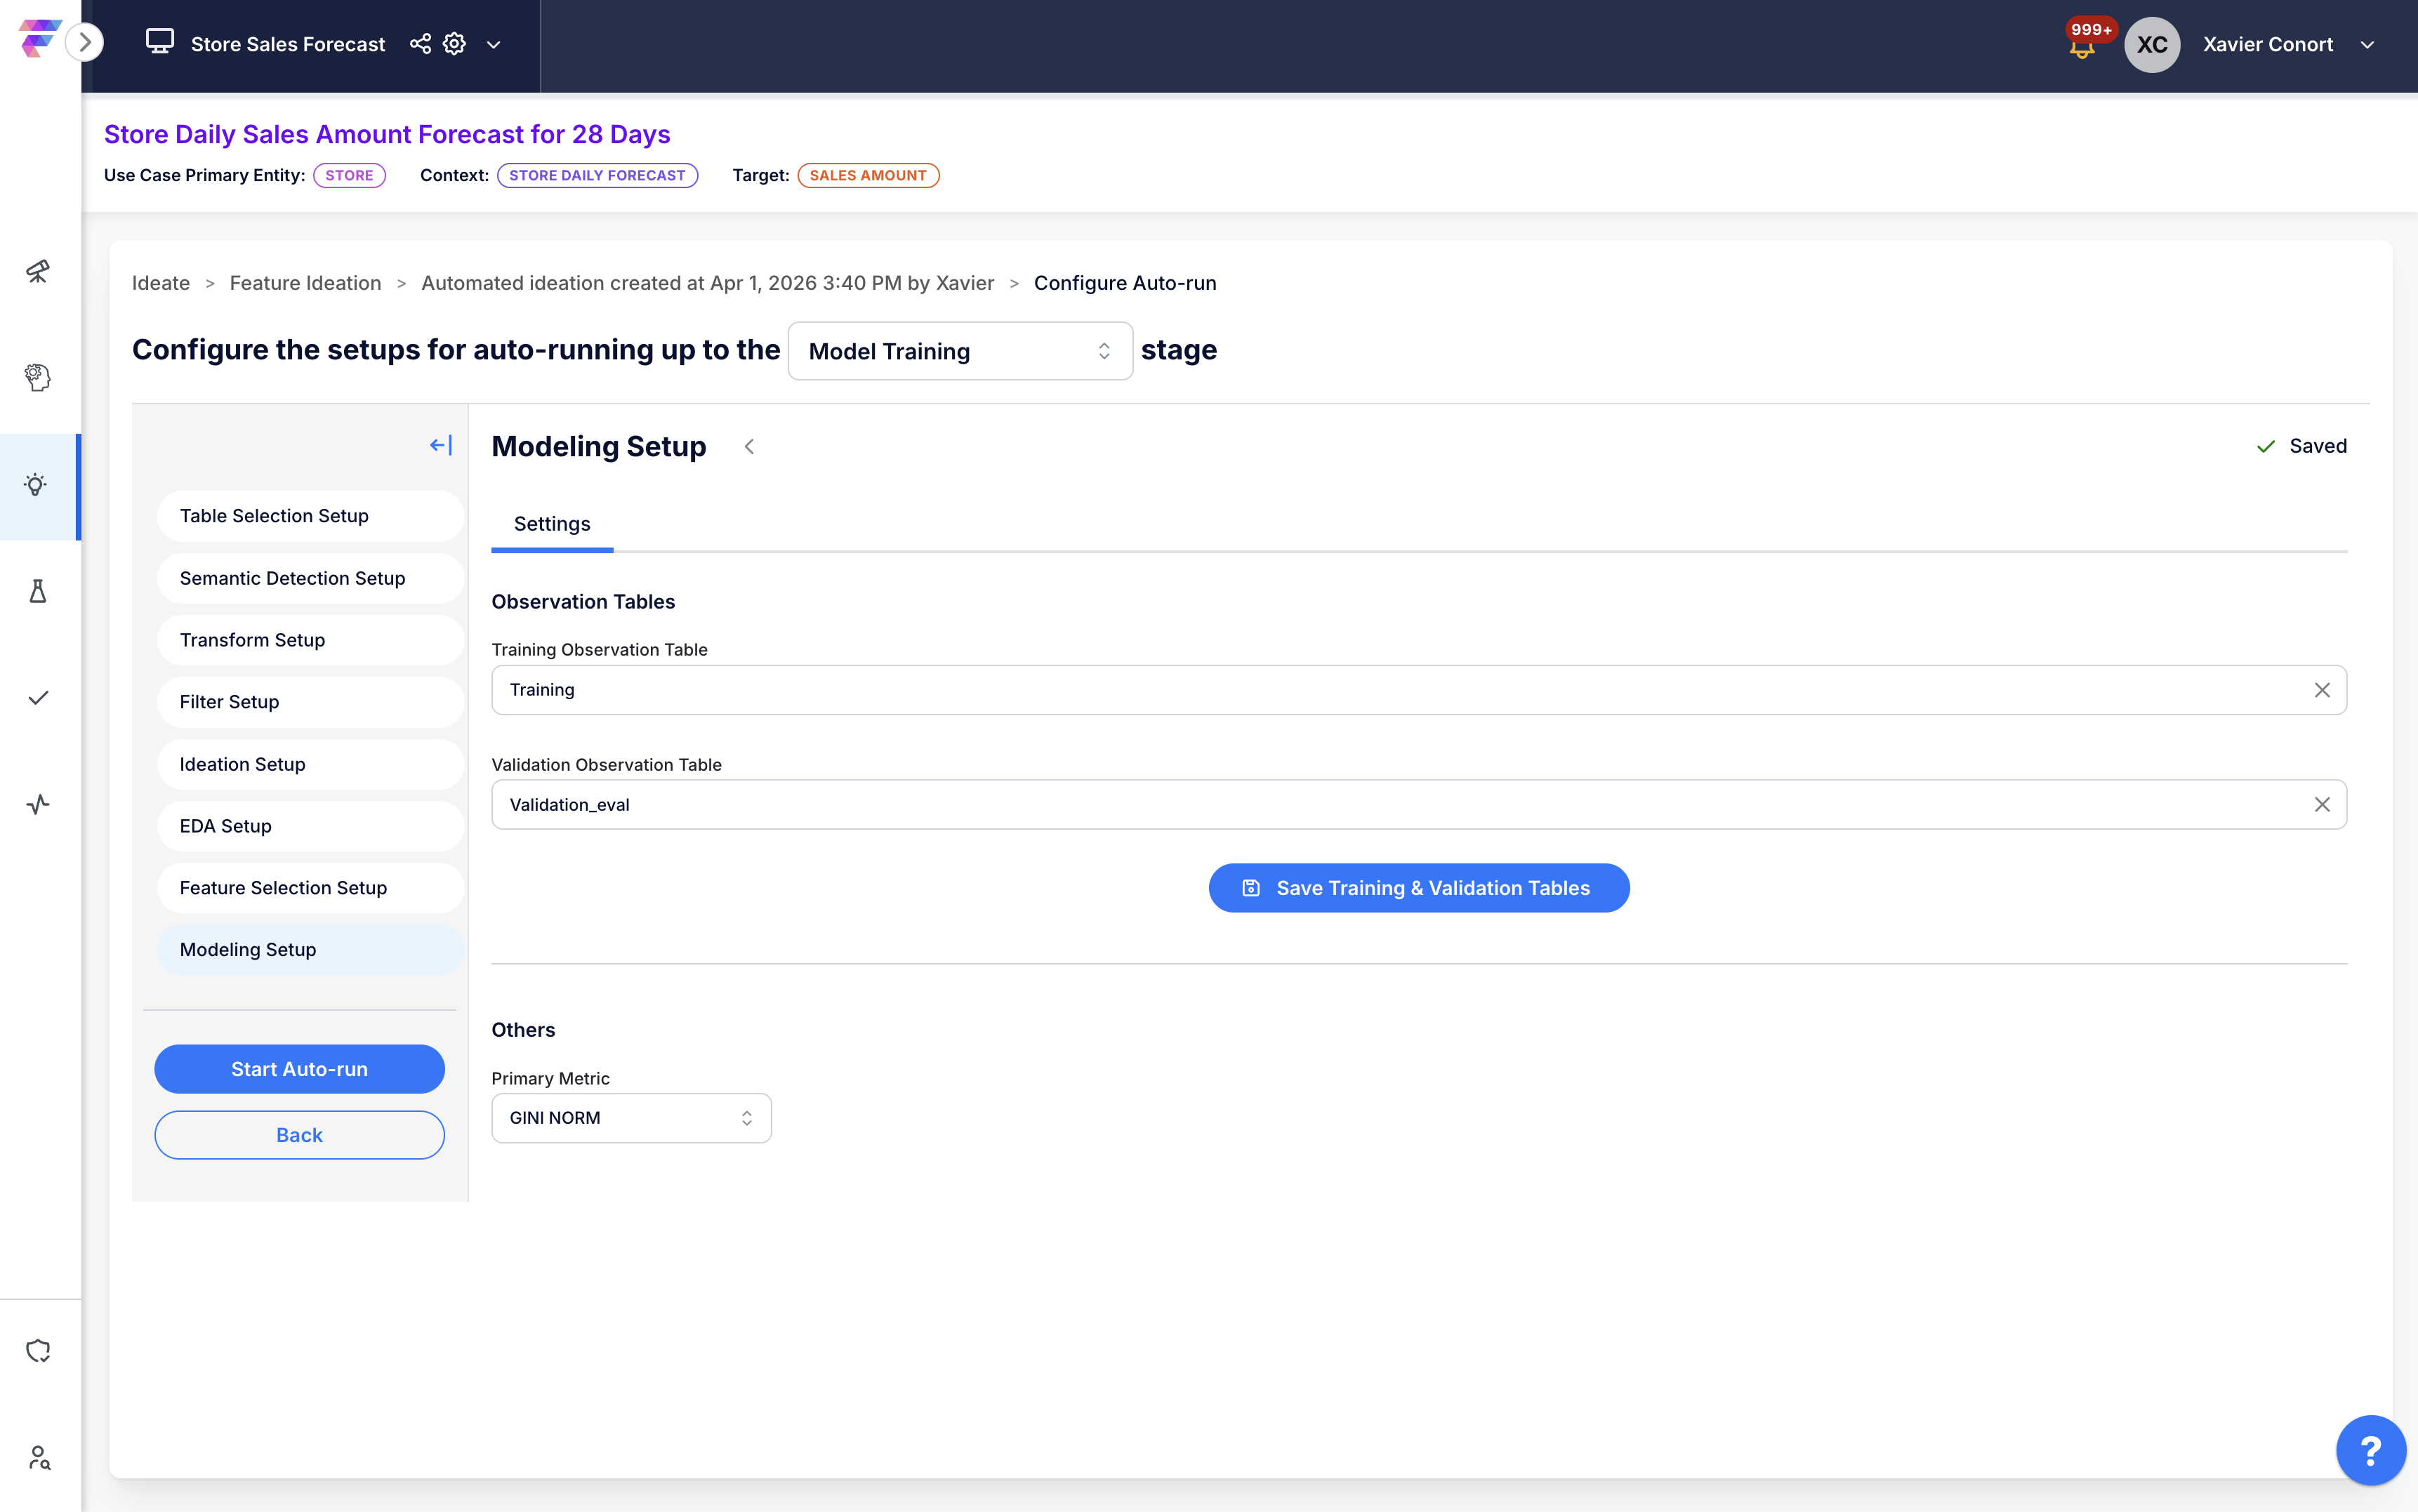
Task: Open the Primary Metric GINI NORM dropdown
Action: pos(631,1118)
